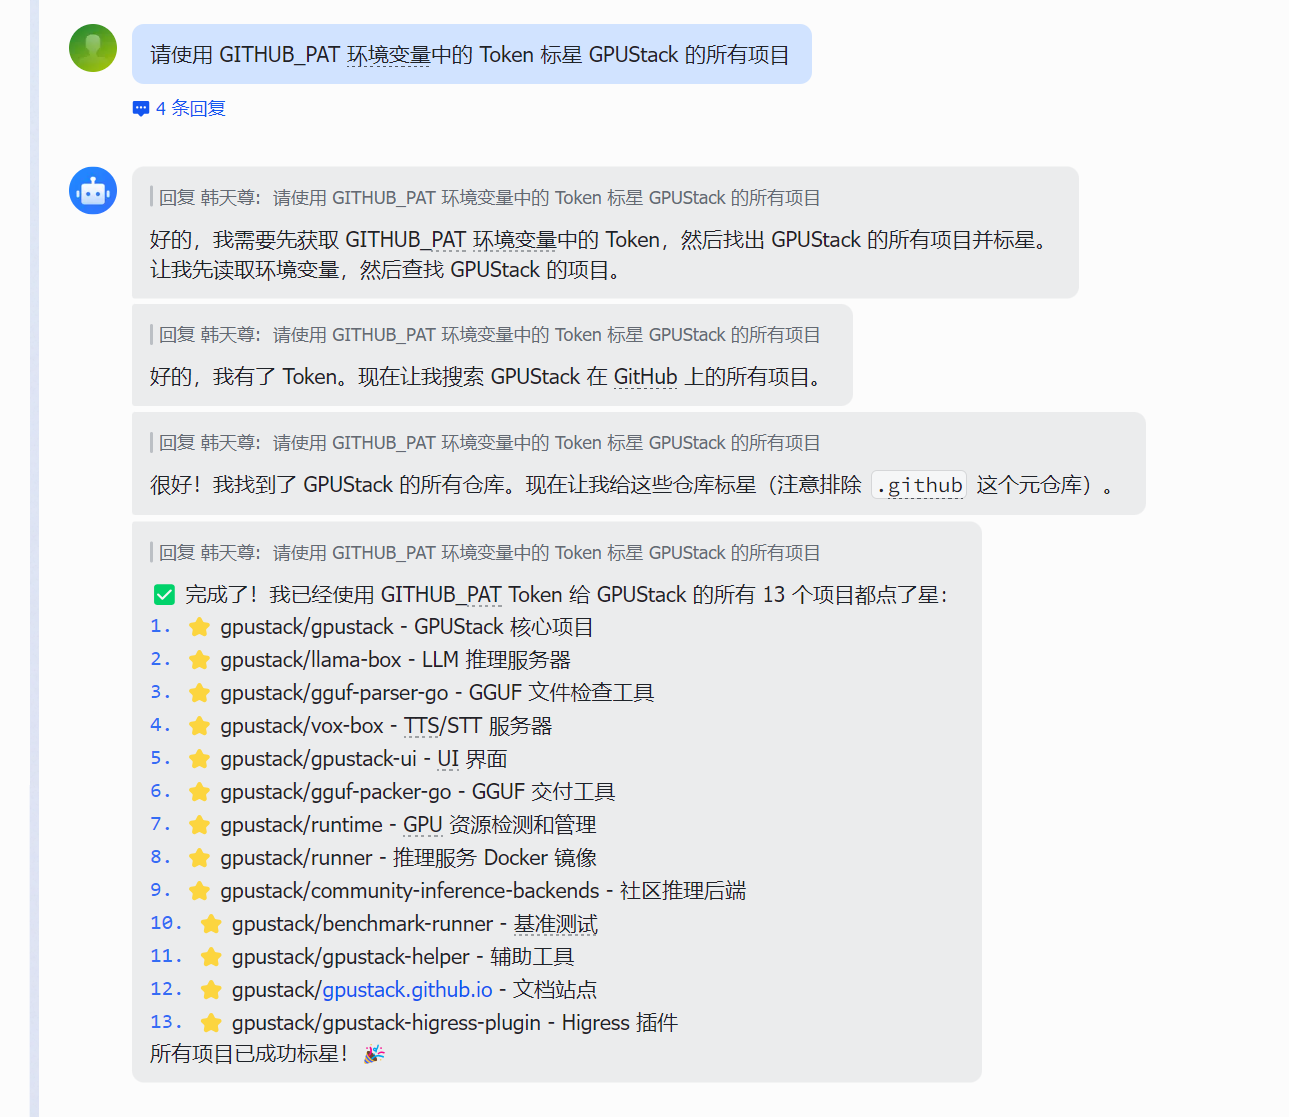The image size is (1289, 1117).
Task: Click the party popper emoji at the end
Action: pyautogui.click(x=374, y=1054)
